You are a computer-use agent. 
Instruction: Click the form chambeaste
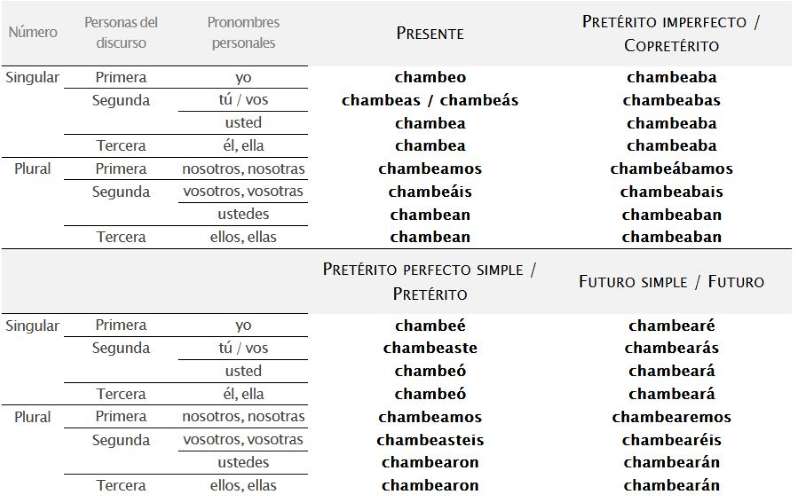point(430,349)
